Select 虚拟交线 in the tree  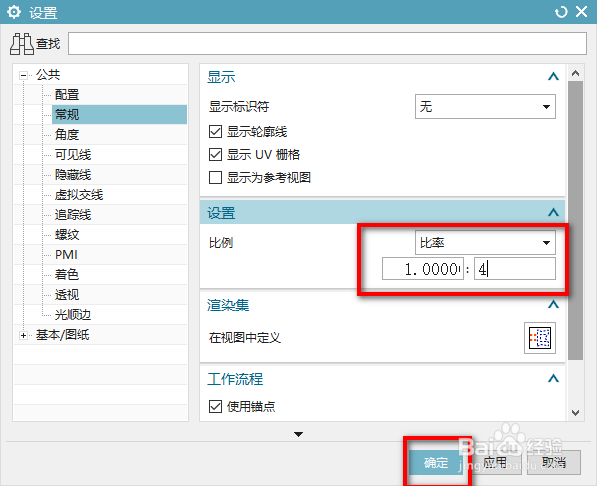(79, 195)
